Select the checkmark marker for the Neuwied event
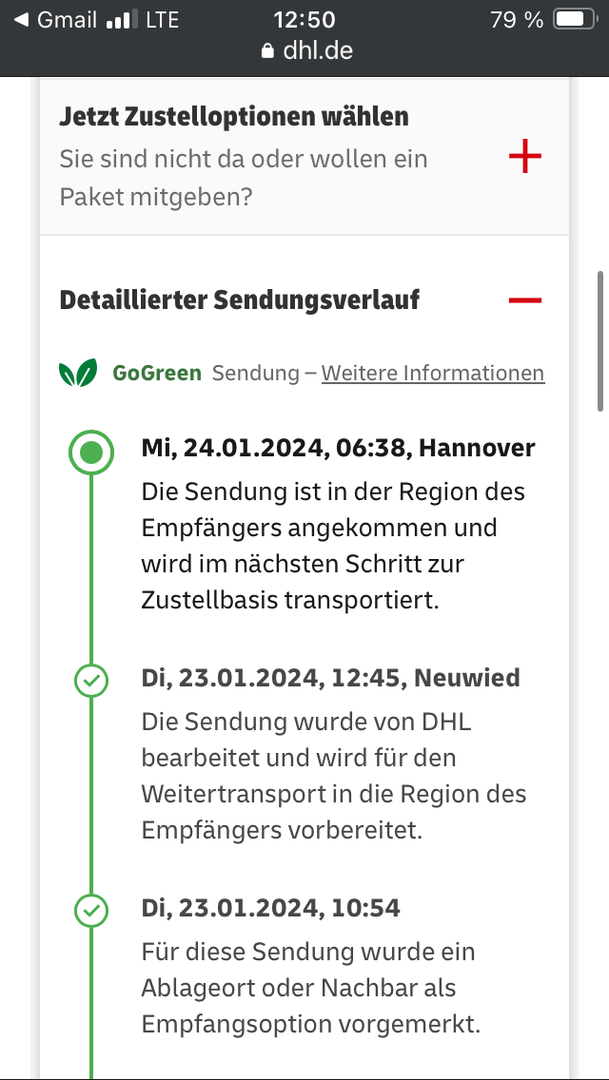Image resolution: width=609 pixels, height=1080 pixels. (x=91, y=682)
